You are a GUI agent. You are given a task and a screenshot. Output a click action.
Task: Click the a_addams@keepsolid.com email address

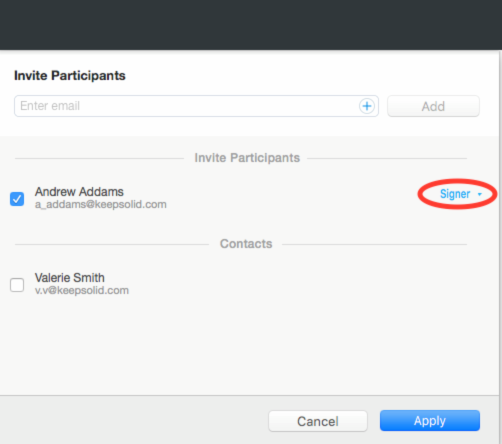click(101, 204)
